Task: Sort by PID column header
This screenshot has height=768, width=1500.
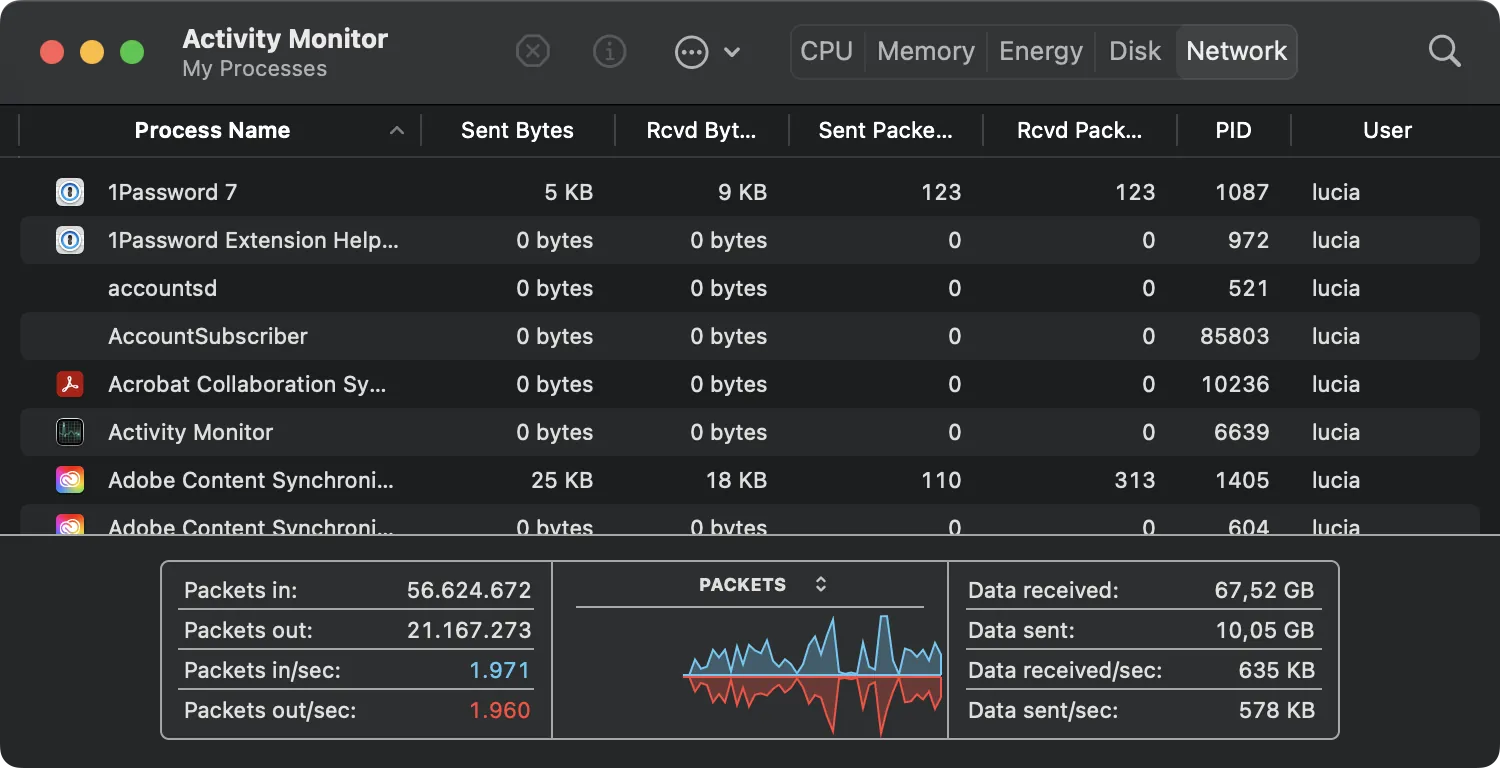Action: click(1233, 131)
